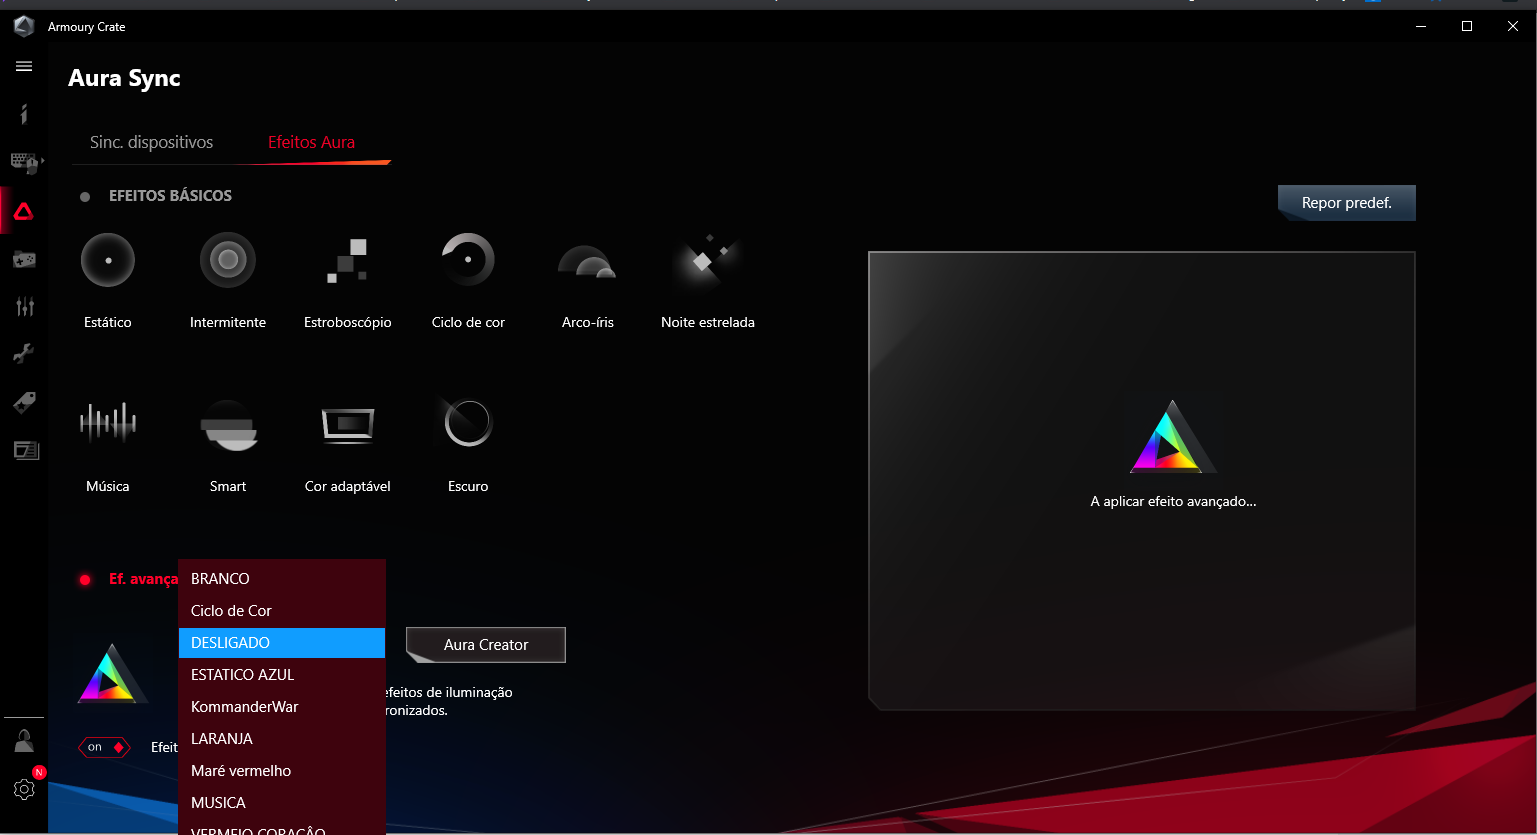This screenshot has height=835, width=1537.
Task: Open the Scenario Profiles sliders sidebar icon
Action: 24,306
